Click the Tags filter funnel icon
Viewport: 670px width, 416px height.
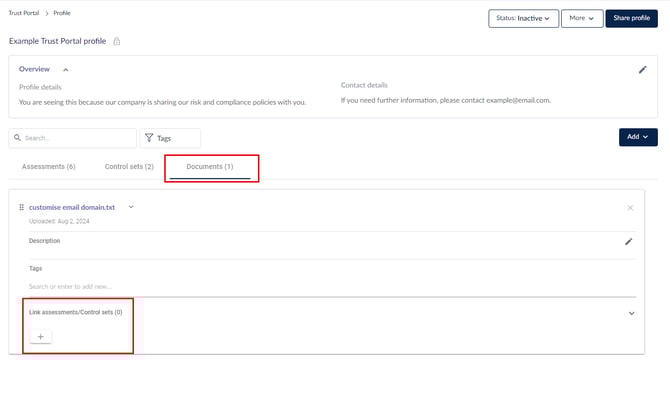[149, 138]
